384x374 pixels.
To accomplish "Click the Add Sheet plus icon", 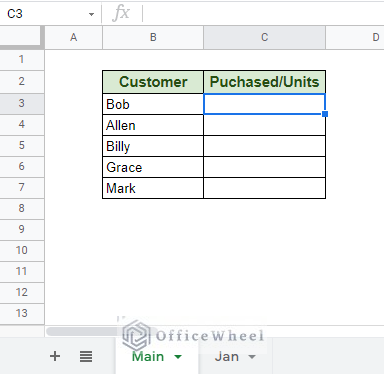I will coord(55,356).
